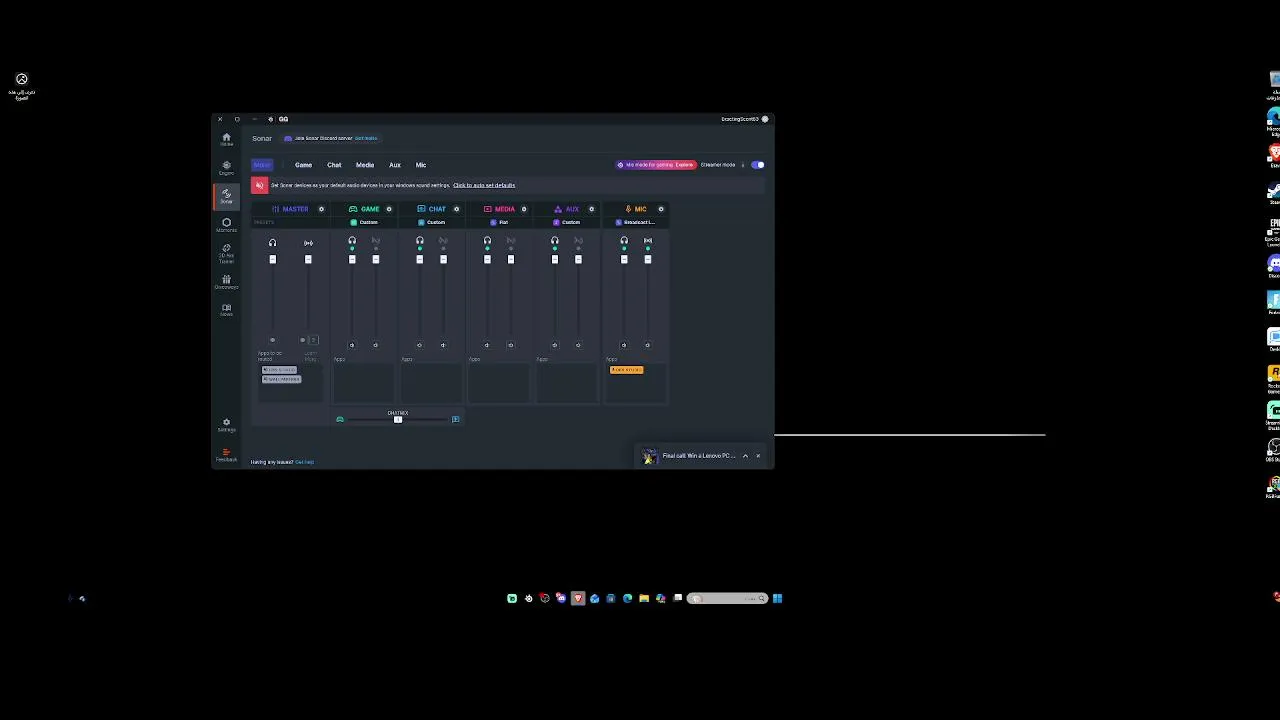This screenshot has width=1280, height=720.
Task: Switch to the Mixer tab
Action: point(262,165)
